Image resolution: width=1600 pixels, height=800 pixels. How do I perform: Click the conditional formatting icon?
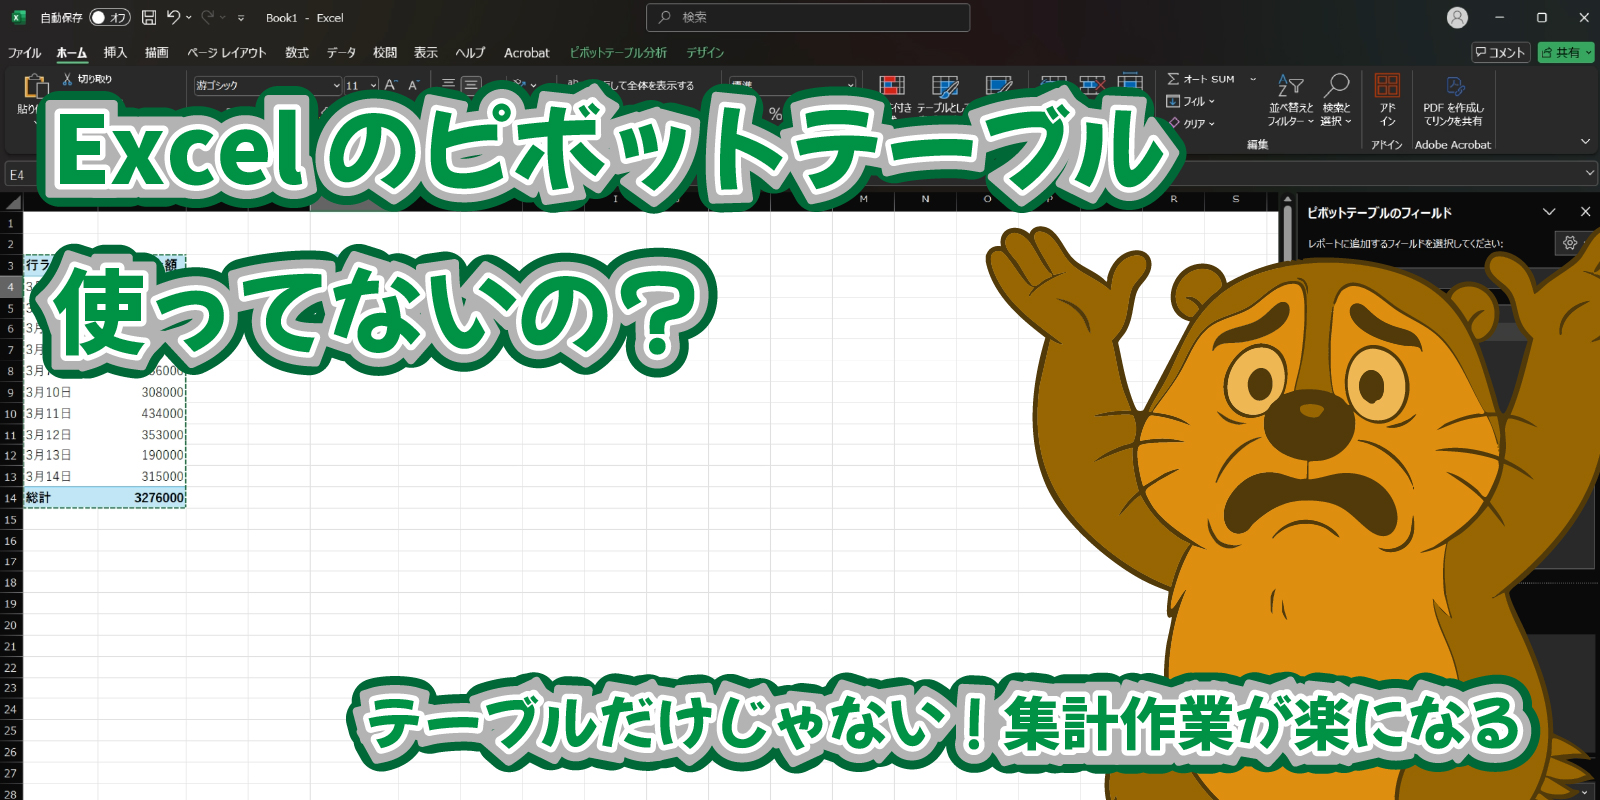(892, 86)
